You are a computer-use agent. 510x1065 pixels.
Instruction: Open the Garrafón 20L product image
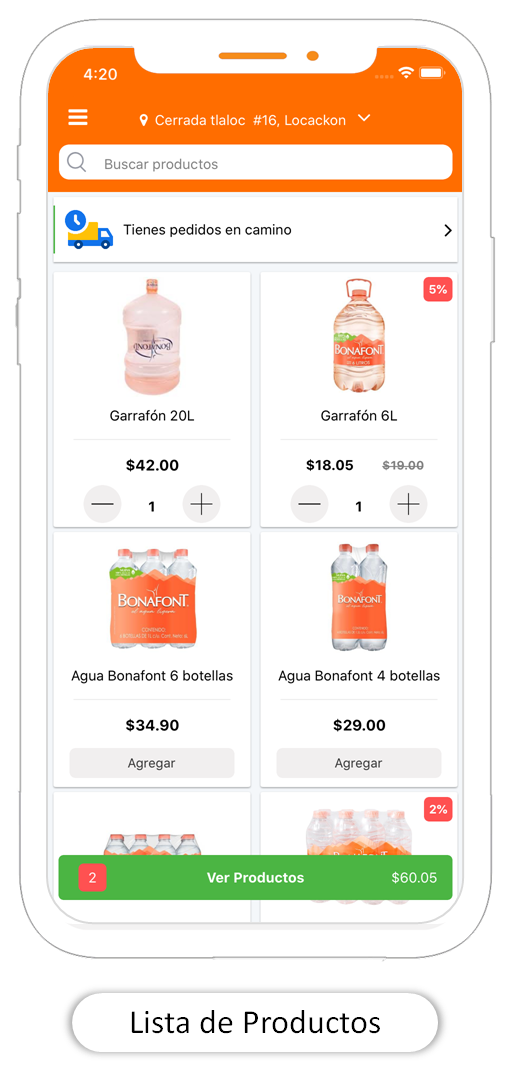tap(152, 336)
